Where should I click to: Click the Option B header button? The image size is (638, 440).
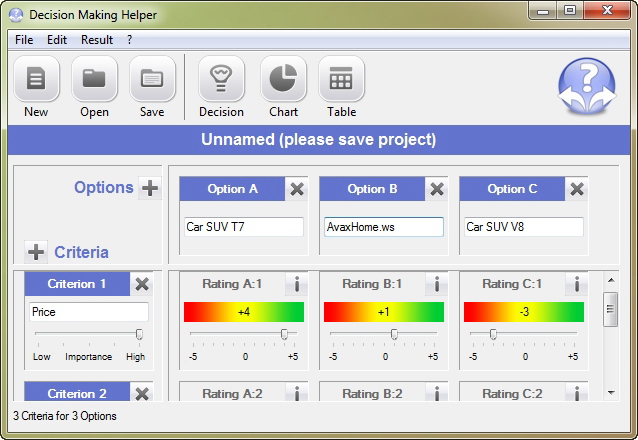(372, 189)
